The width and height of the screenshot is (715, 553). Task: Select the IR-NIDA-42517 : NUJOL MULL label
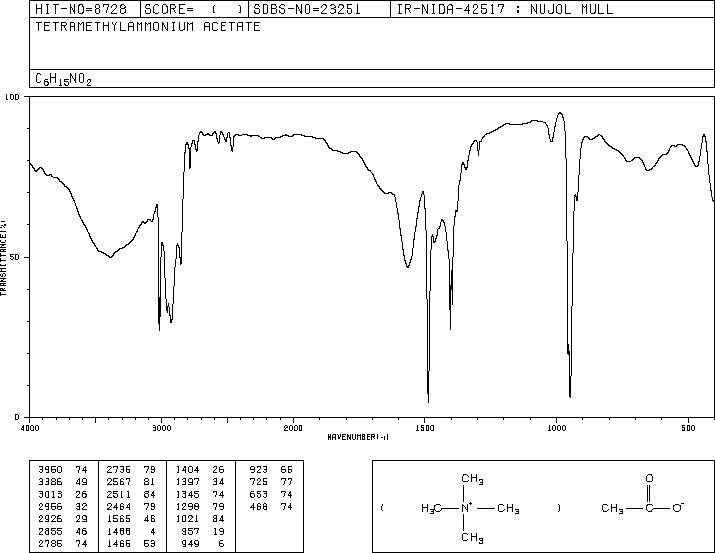pyautogui.click(x=505, y=9)
